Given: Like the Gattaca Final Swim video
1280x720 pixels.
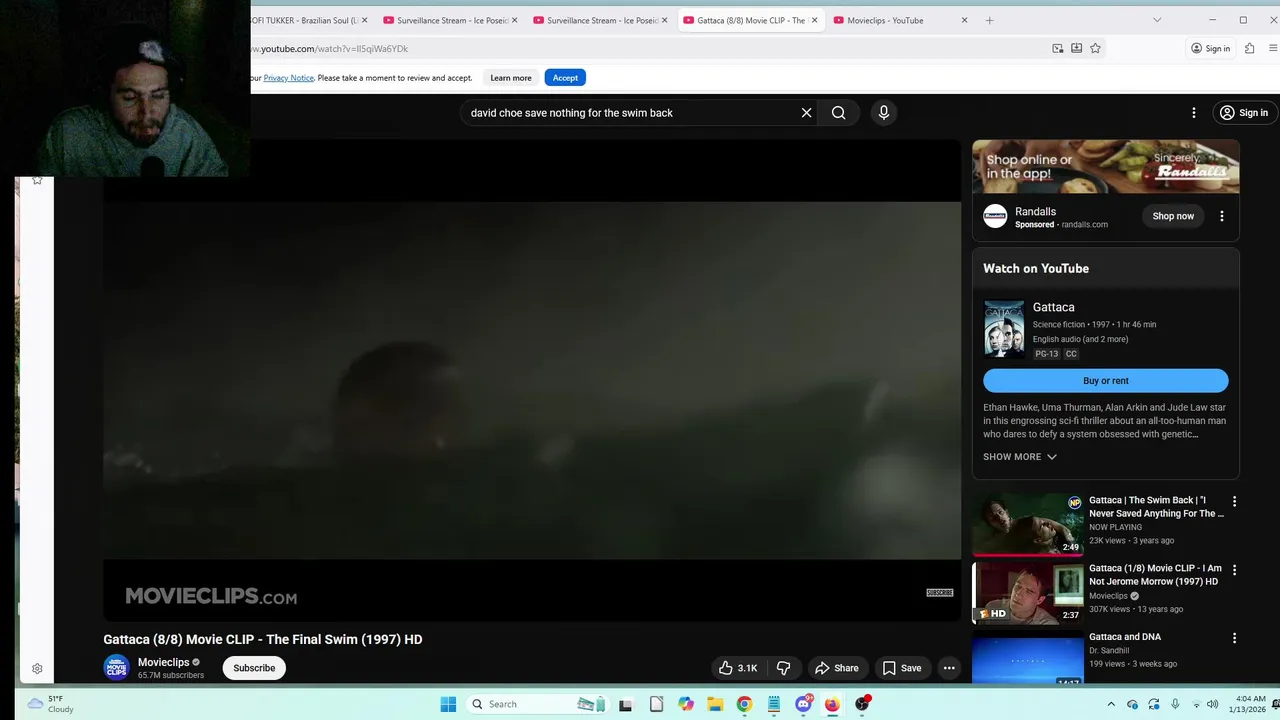Looking at the screenshot, I should [x=738, y=668].
